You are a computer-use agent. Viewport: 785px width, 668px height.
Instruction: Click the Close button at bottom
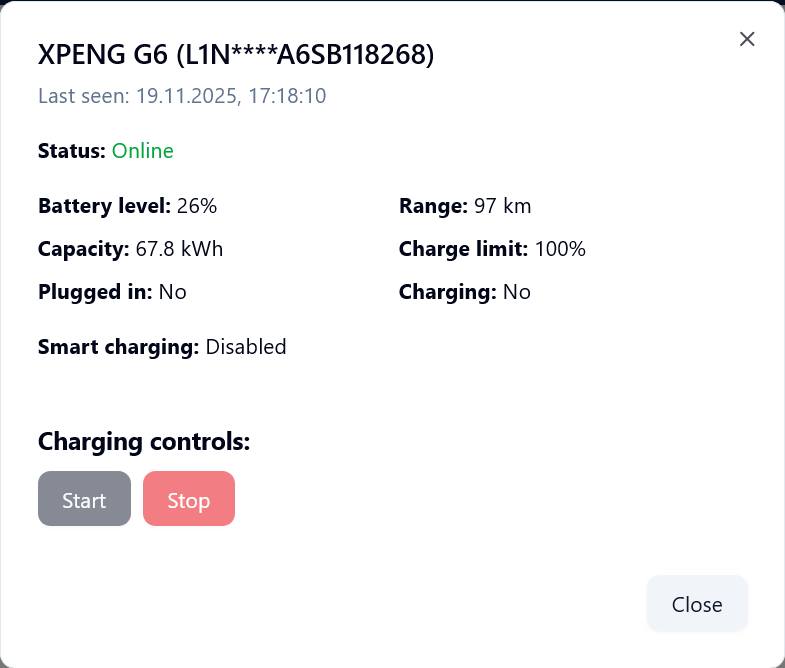(697, 604)
